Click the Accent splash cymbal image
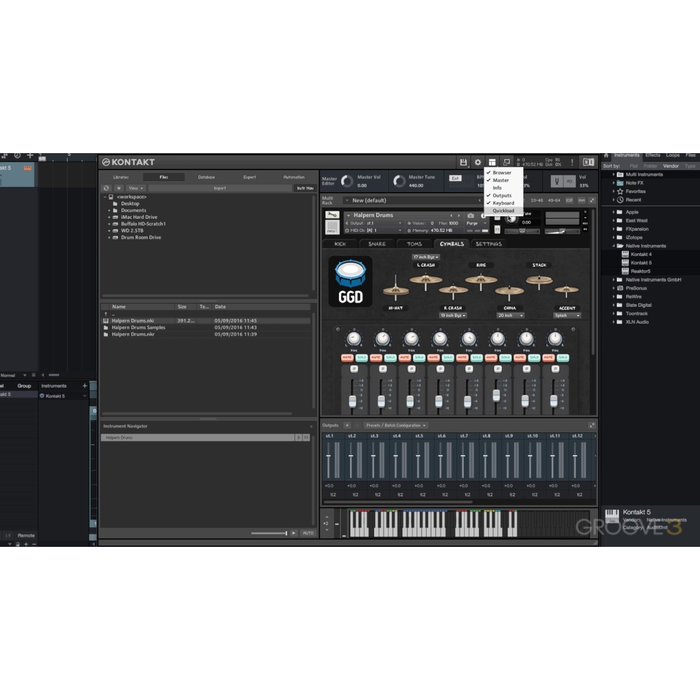700x700 pixels. (x=567, y=291)
